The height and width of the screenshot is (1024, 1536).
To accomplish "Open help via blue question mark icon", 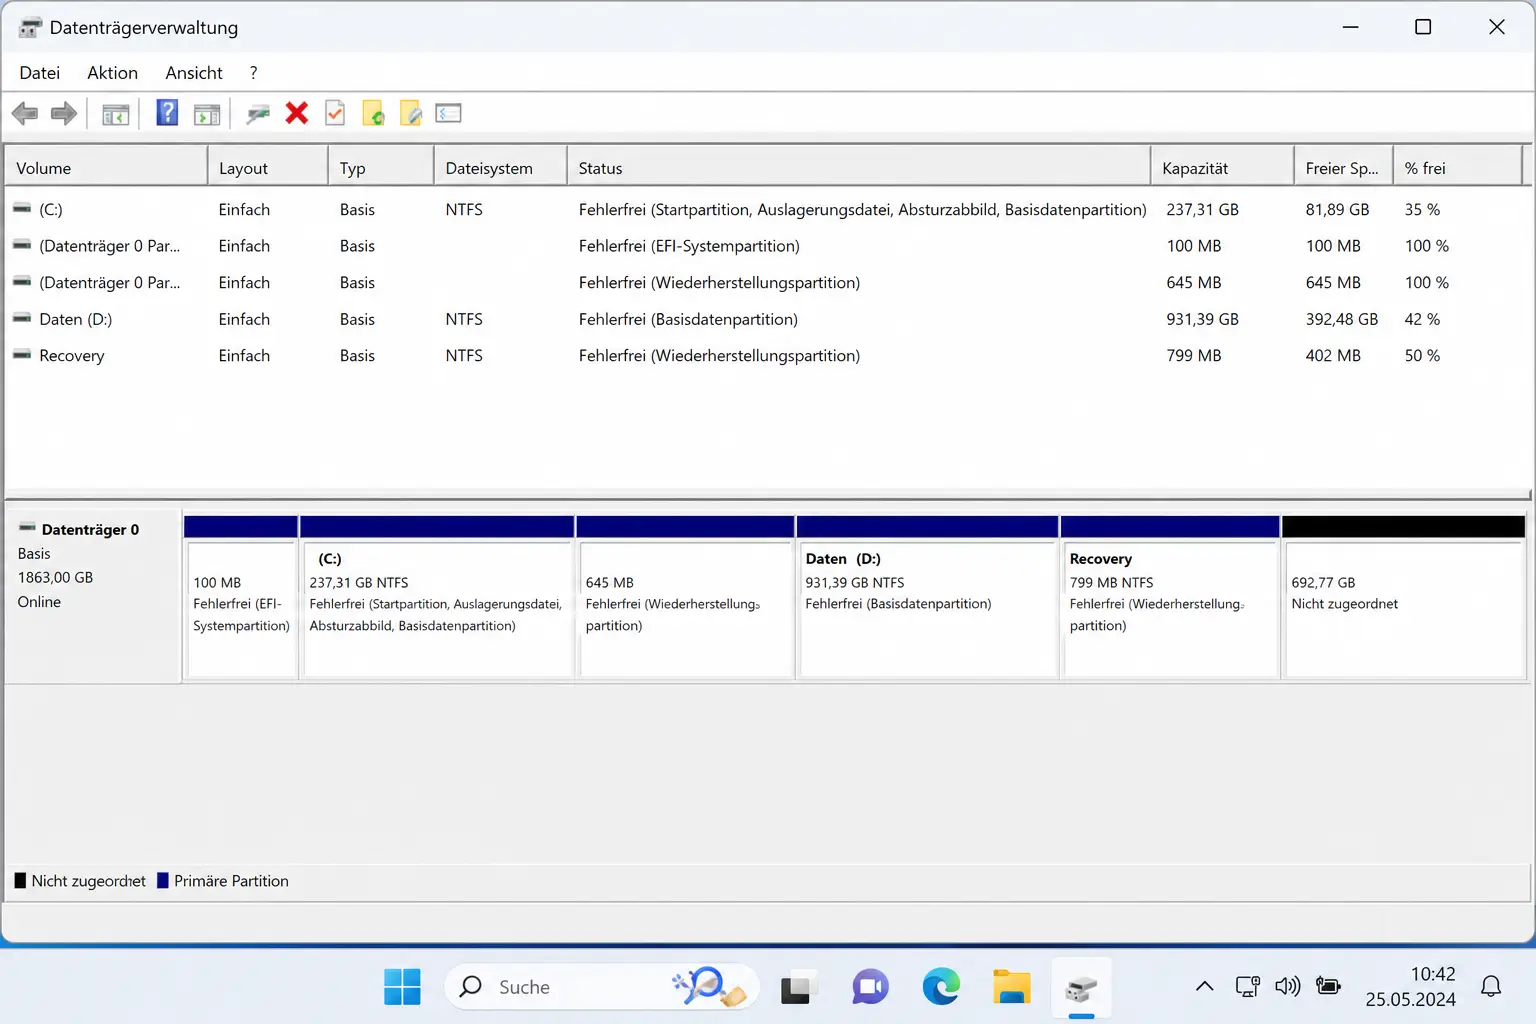I will [x=167, y=113].
